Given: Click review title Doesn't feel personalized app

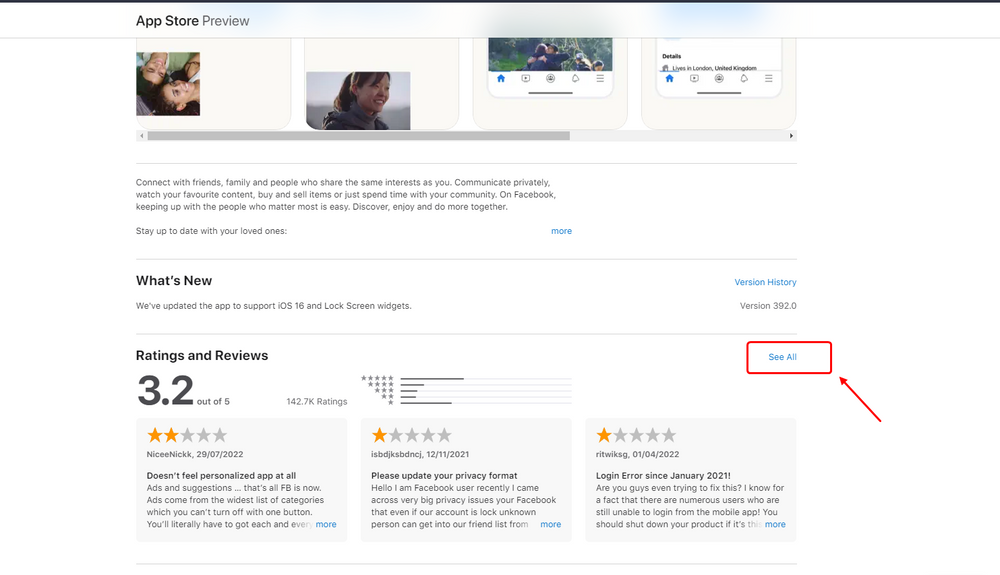Looking at the screenshot, I should point(221,476).
